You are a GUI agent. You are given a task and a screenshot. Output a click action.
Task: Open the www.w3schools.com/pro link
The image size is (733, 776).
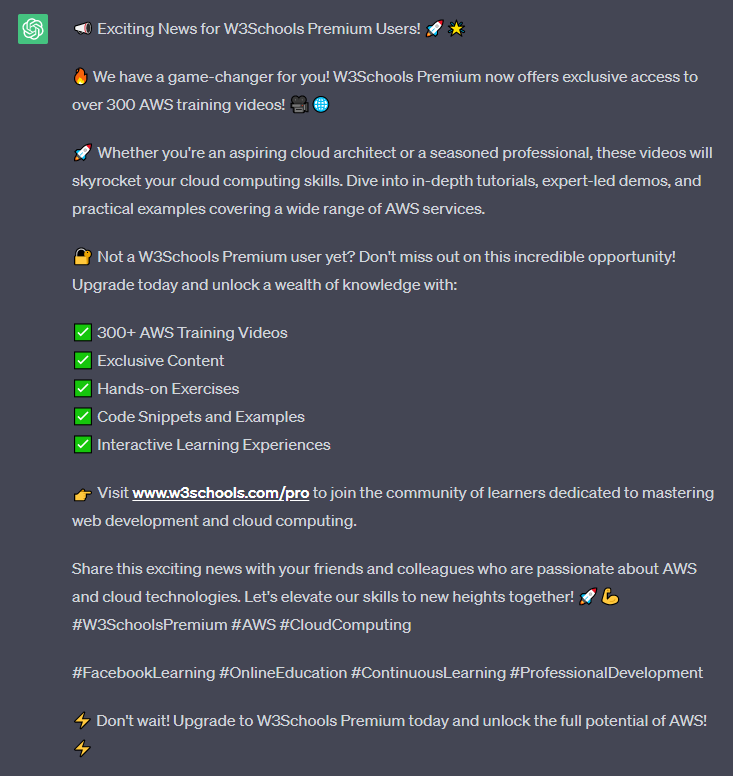[220, 493]
